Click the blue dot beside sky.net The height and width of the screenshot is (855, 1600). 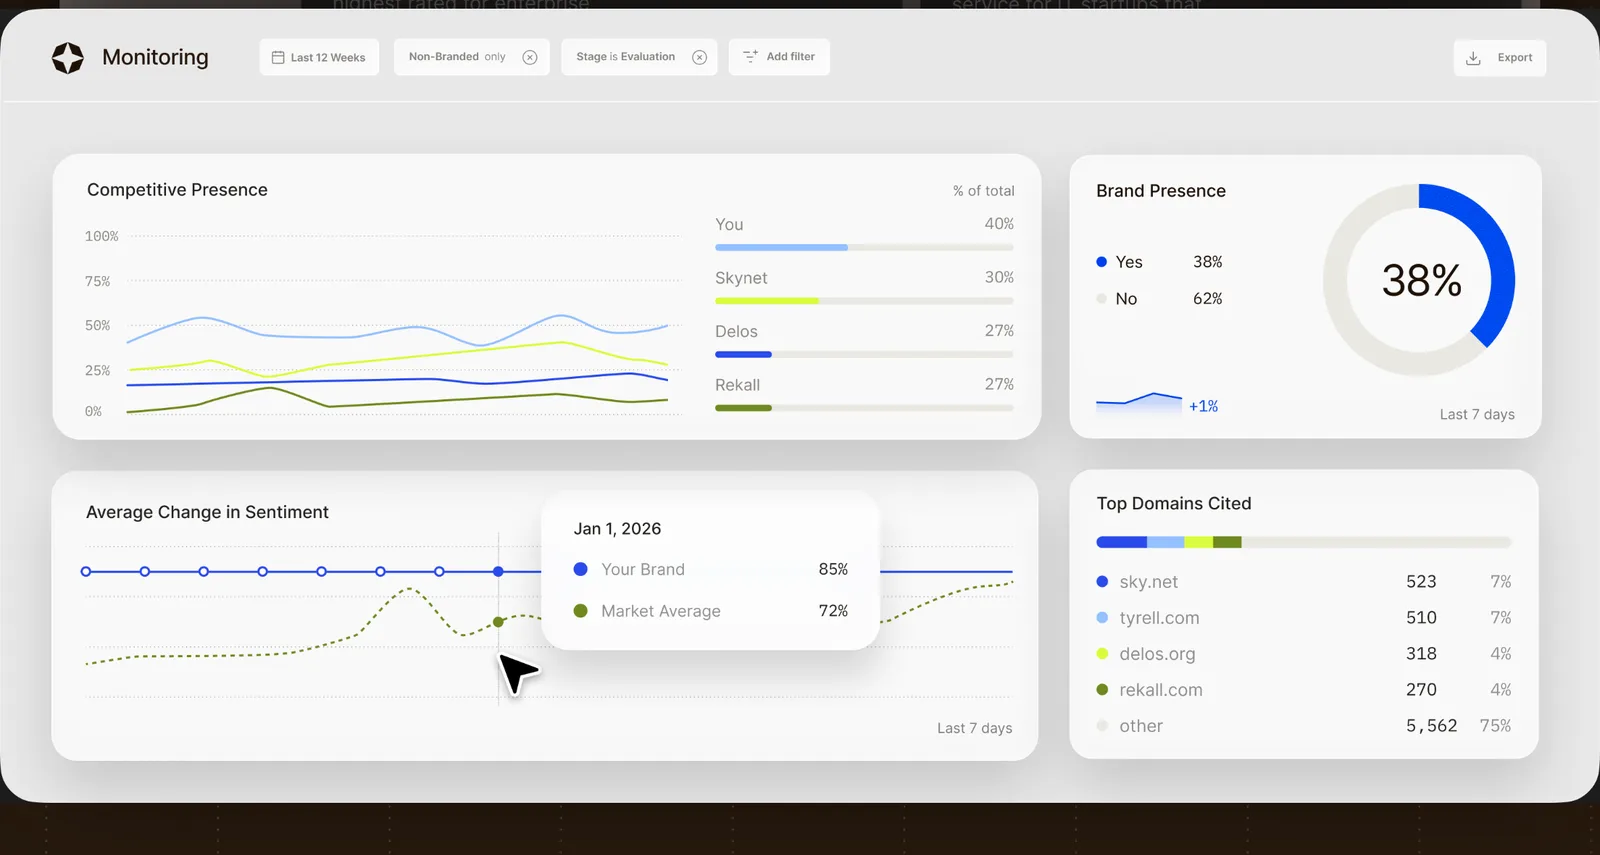[1102, 581]
